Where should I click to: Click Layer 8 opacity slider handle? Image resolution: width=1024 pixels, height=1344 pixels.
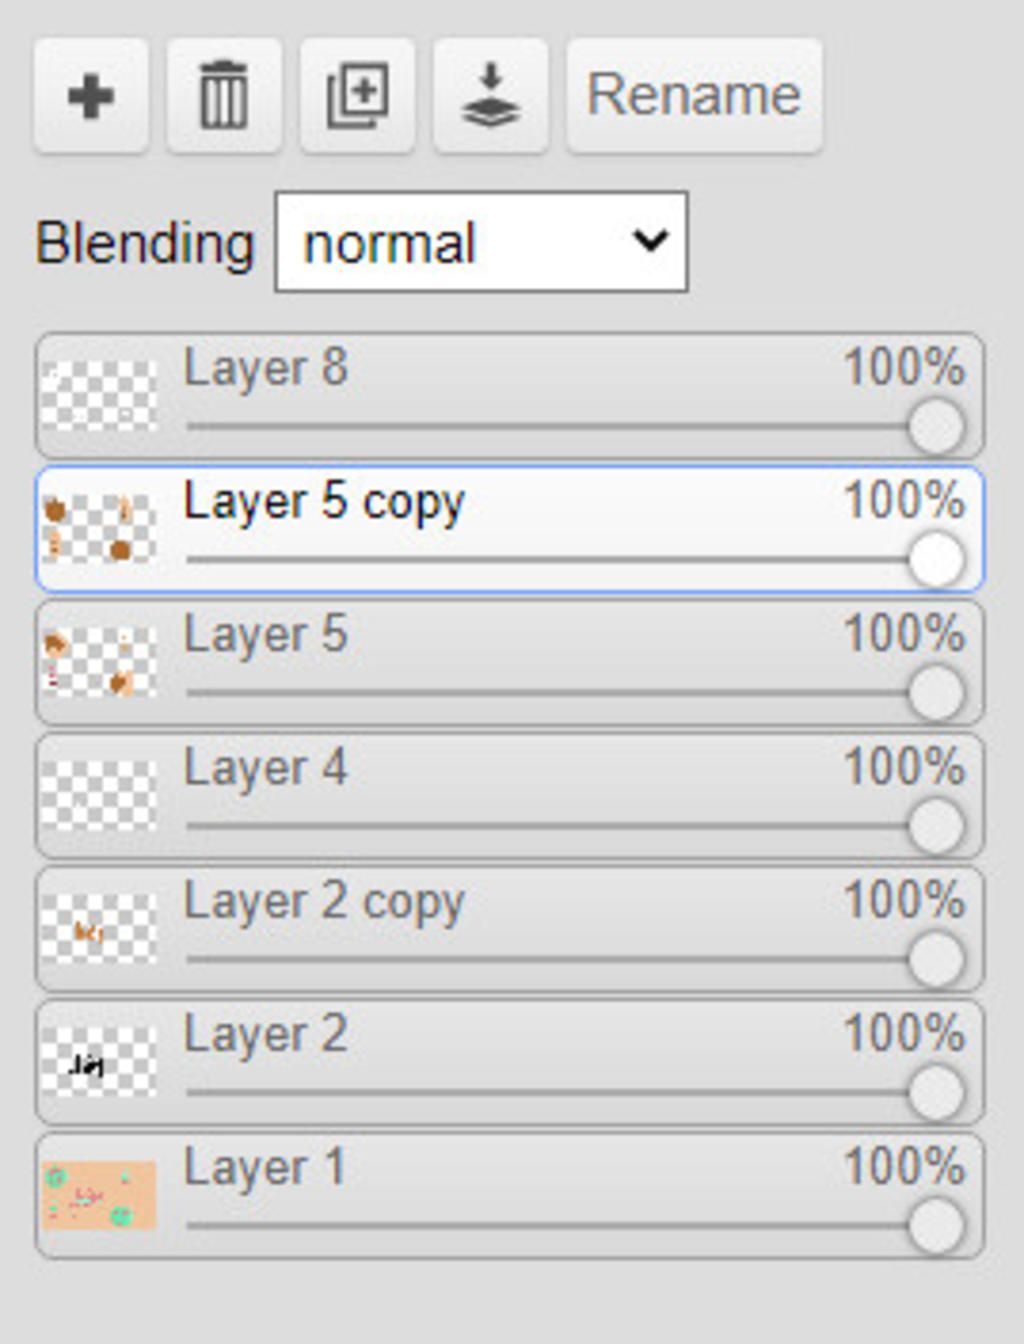click(936, 427)
